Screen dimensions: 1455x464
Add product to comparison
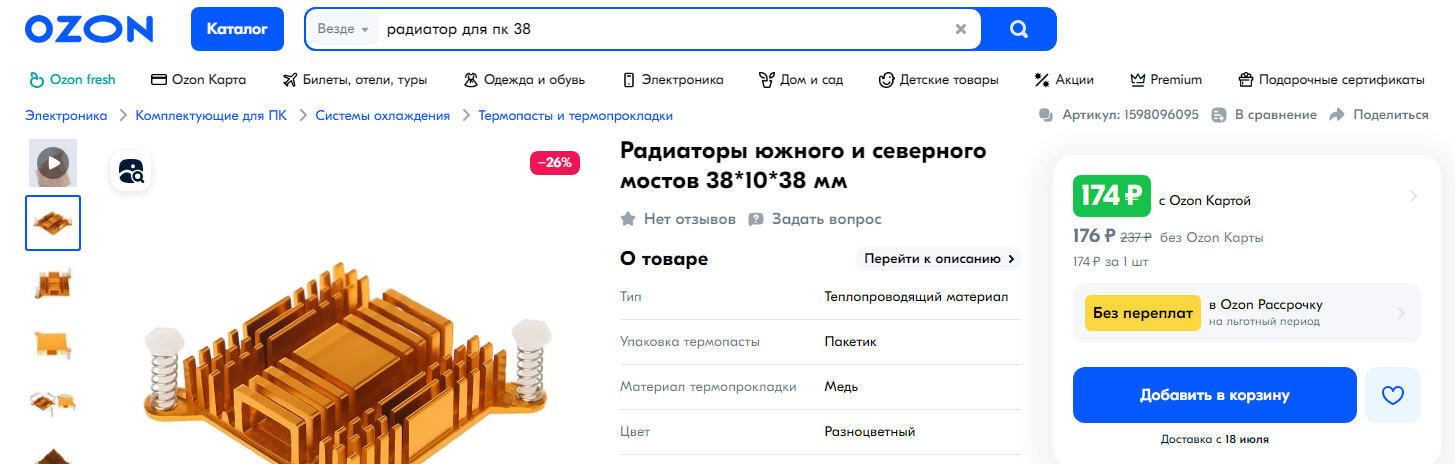pyautogui.click(x=1264, y=115)
